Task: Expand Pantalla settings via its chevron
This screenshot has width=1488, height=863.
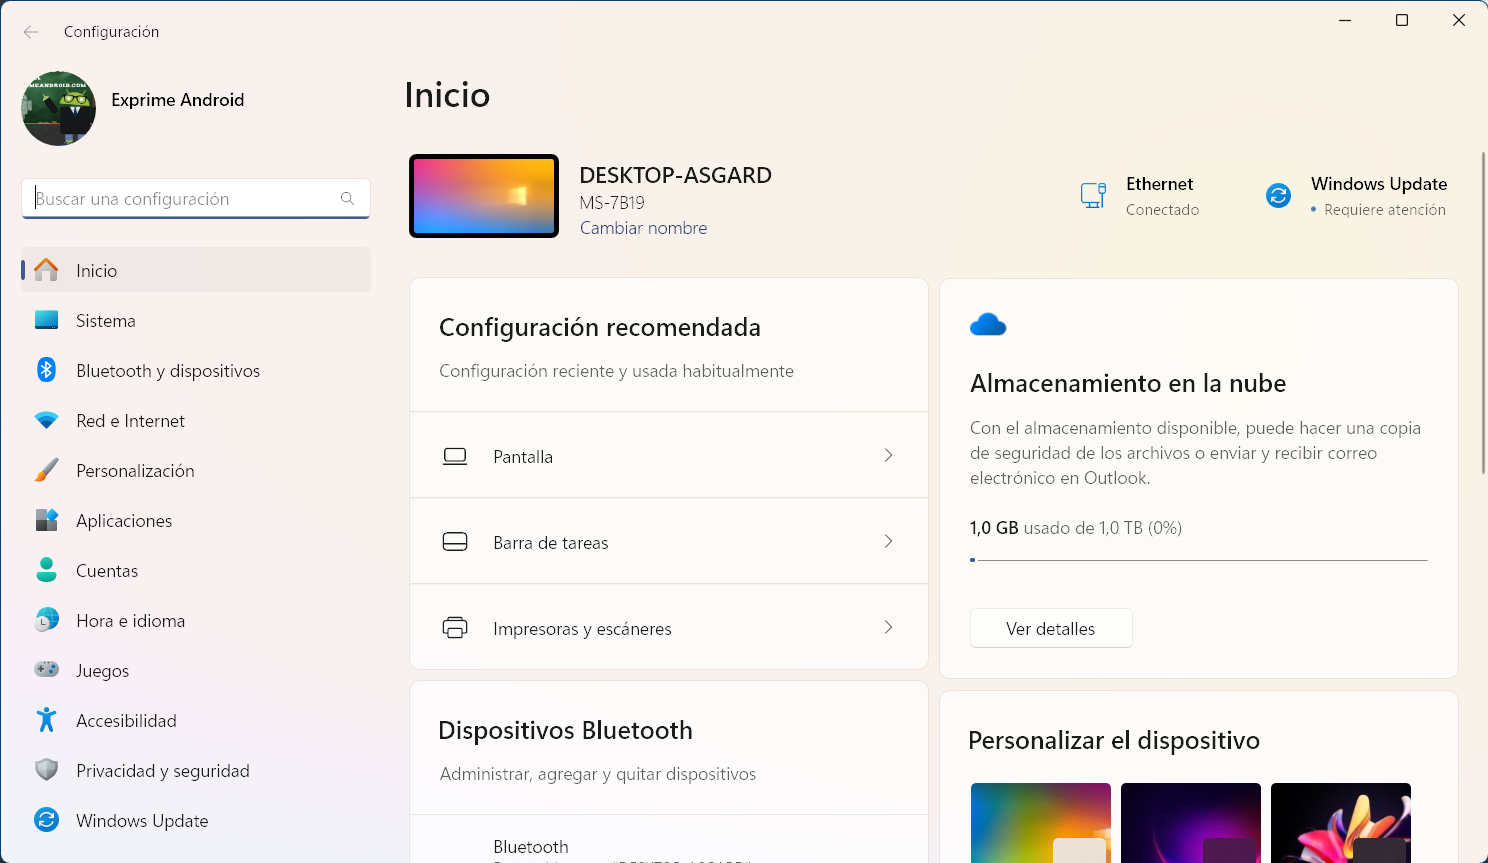Action: tap(888, 456)
